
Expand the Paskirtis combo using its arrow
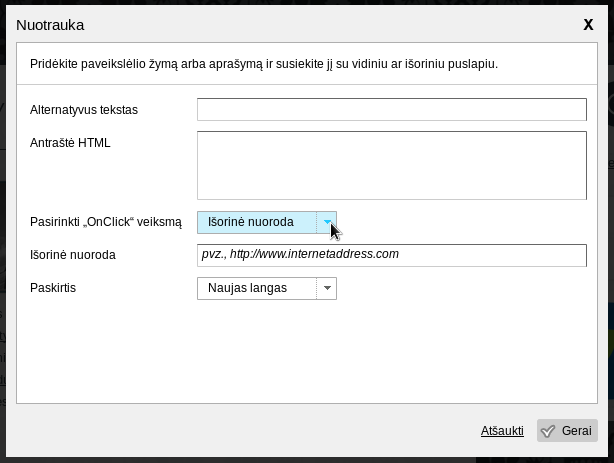coord(327,288)
